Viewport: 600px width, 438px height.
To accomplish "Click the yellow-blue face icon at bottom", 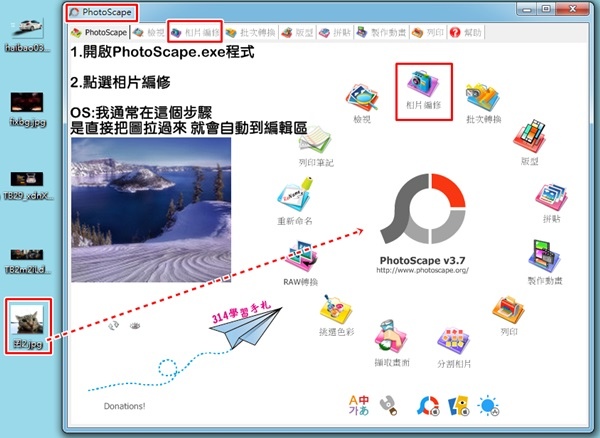I will tap(458, 405).
